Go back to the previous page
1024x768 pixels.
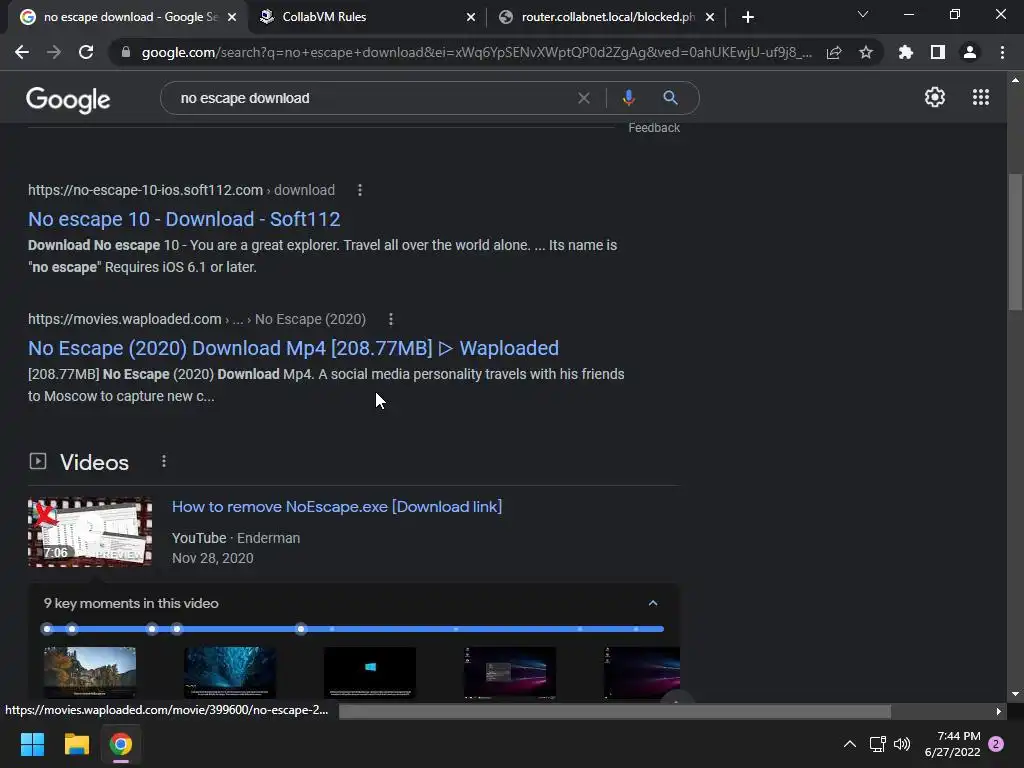[x=22, y=52]
